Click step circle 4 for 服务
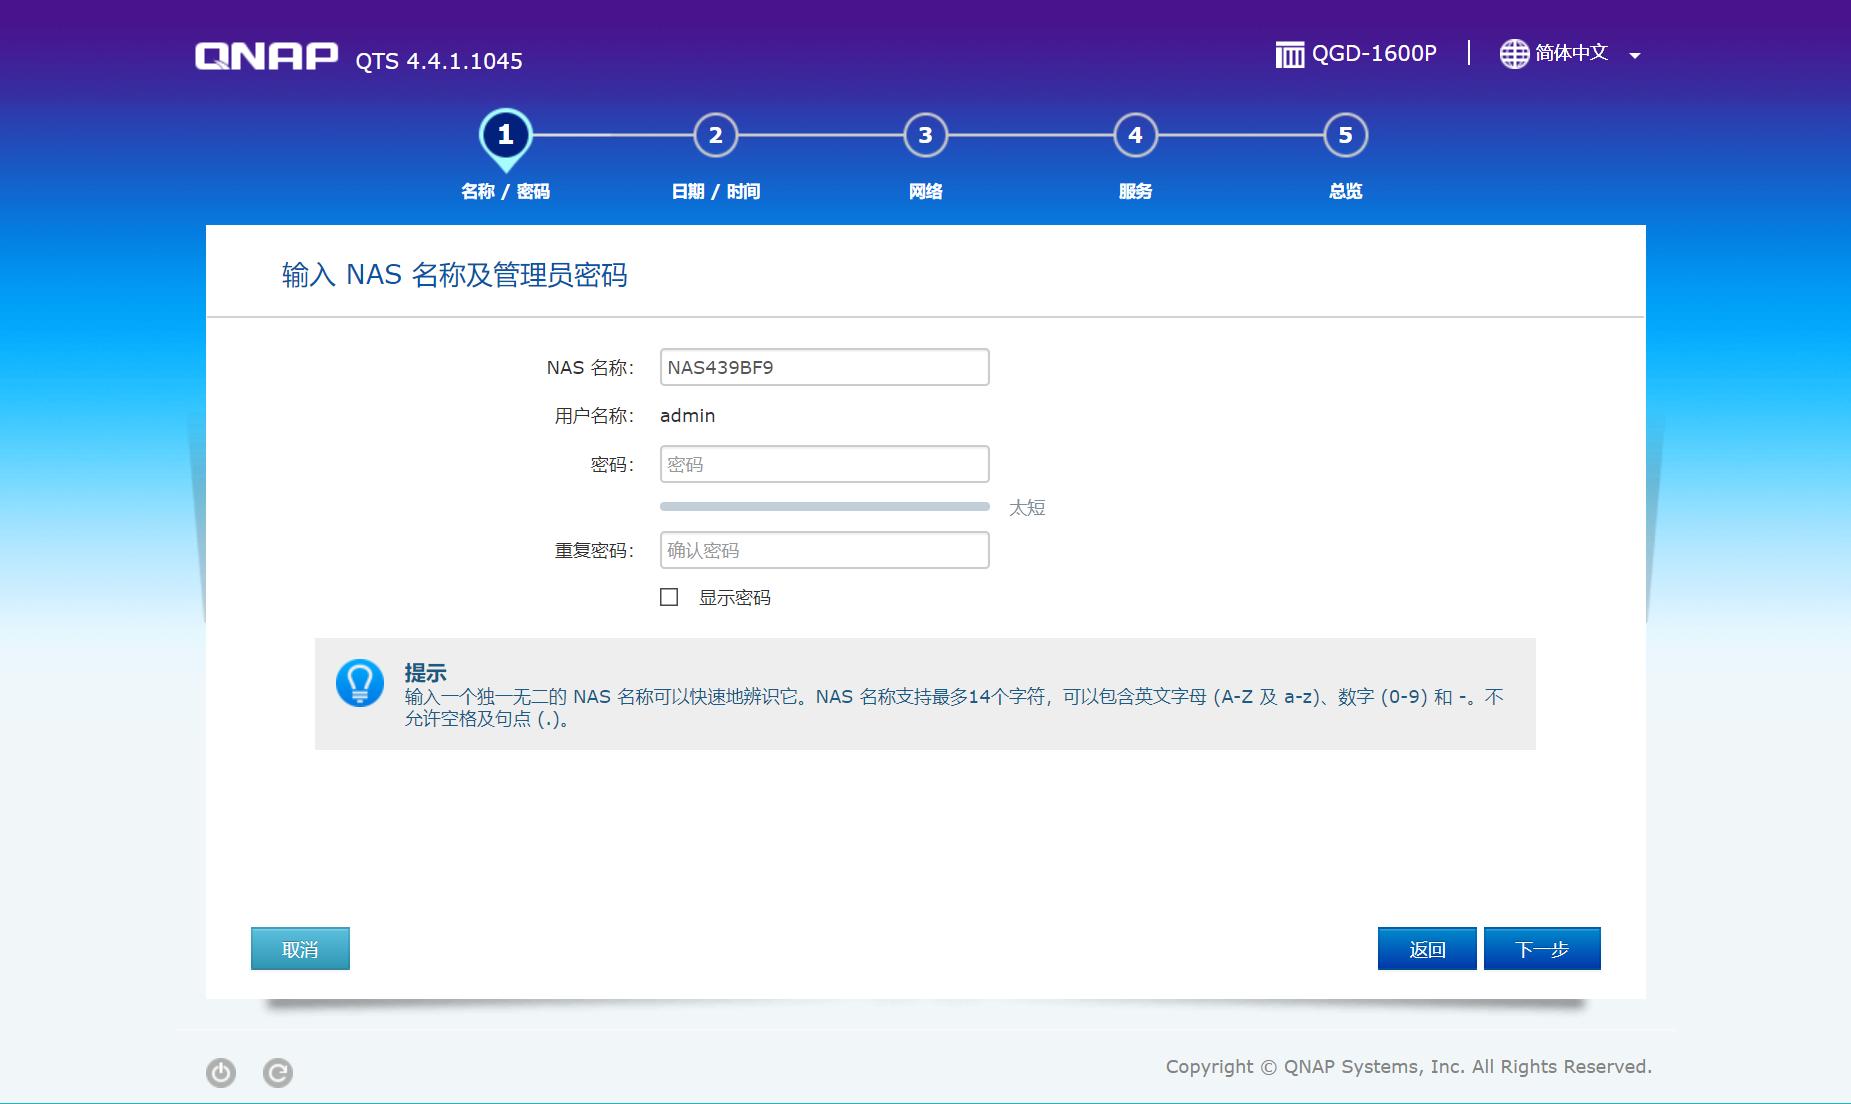Image resolution: width=1851 pixels, height=1104 pixels. click(1135, 133)
